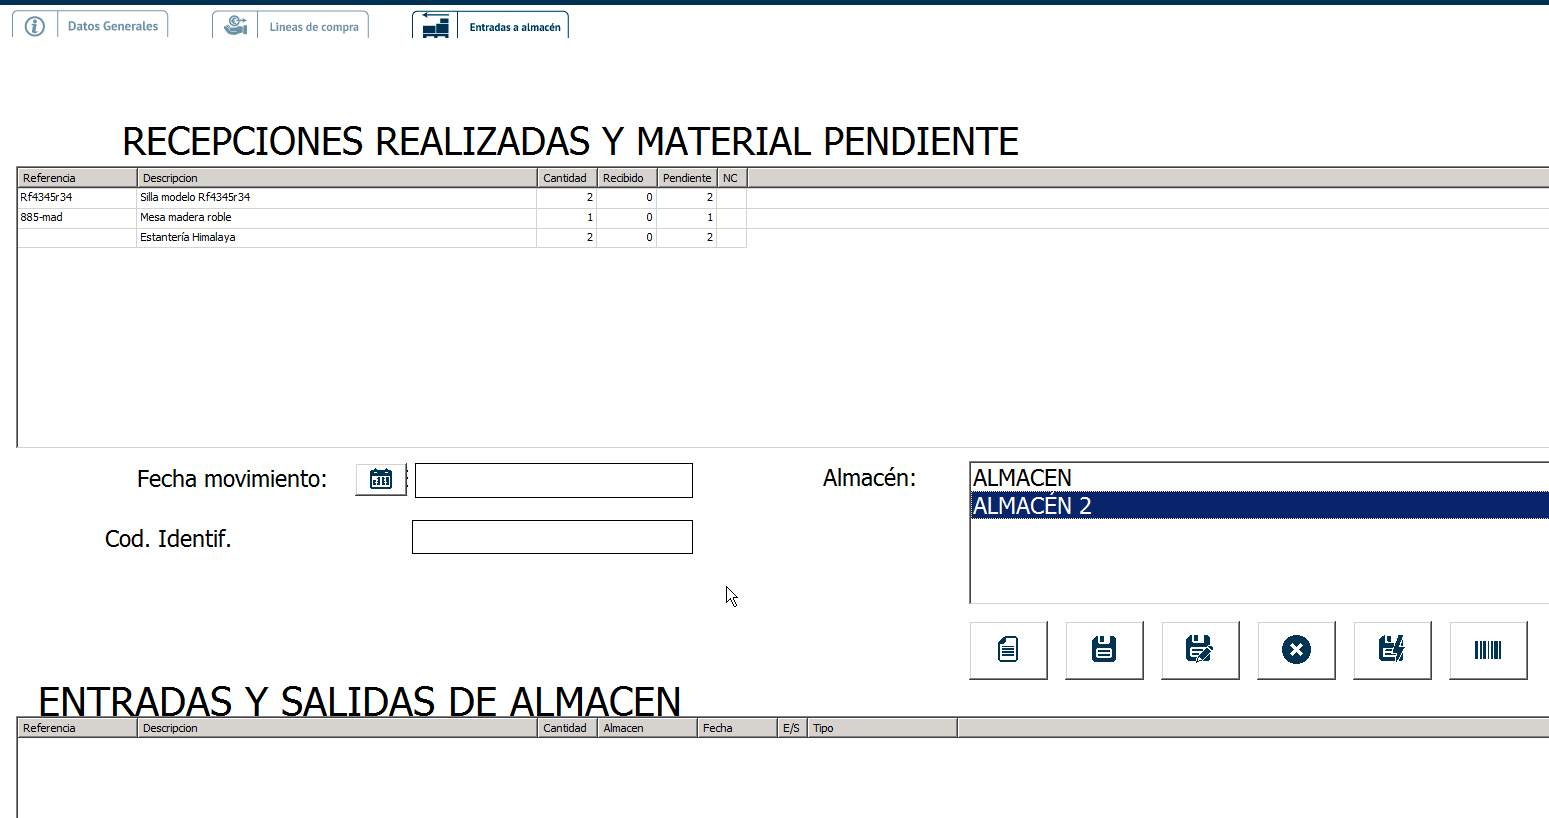The image size is (1549, 818).
Task: Select the Estantería Himalaya row
Action: click(188, 237)
